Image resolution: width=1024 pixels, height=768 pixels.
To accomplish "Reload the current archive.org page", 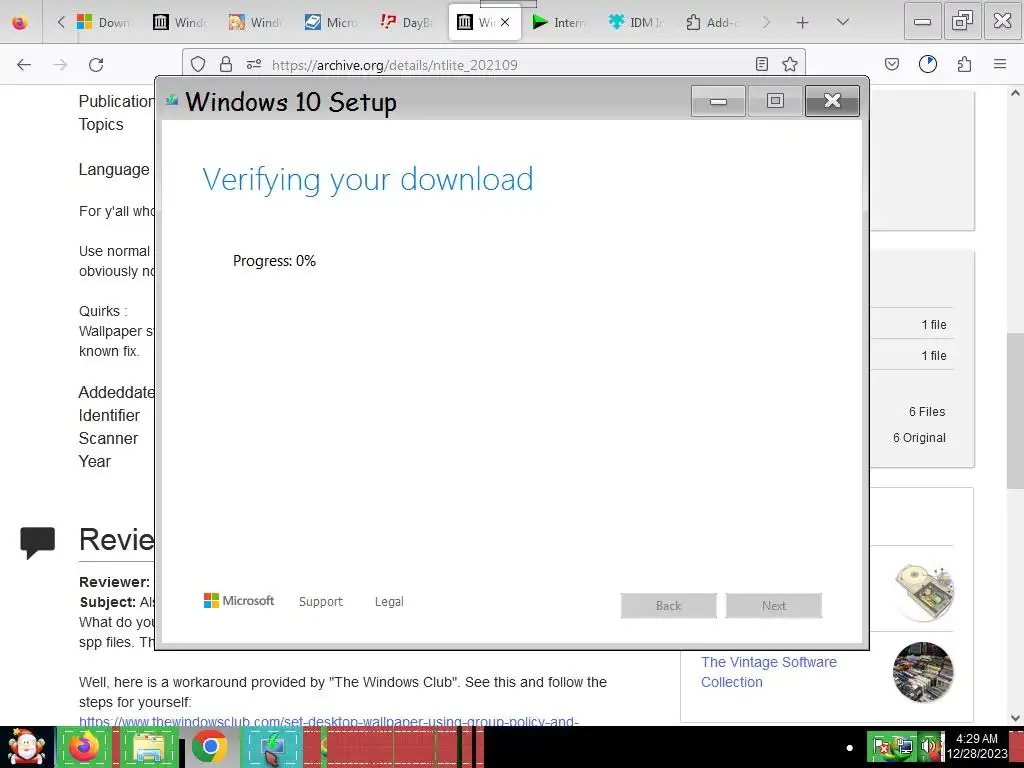I will pyautogui.click(x=96, y=65).
